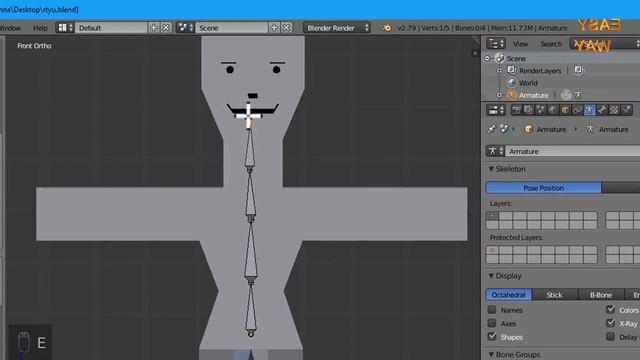Add a new screen layout with plus

153,28
